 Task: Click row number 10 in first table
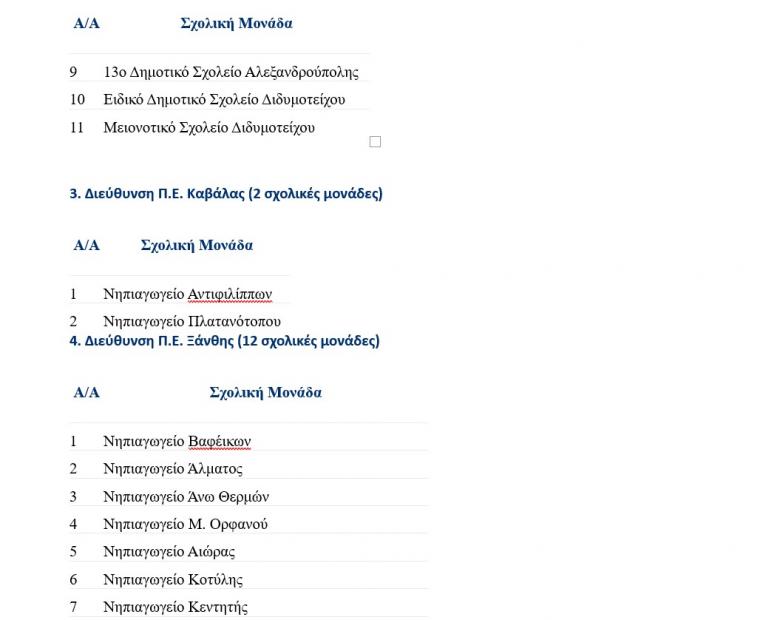coord(77,99)
